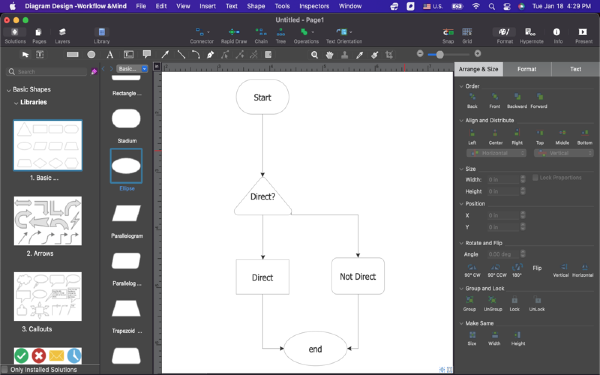Image resolution: width=600 pixels, height=375 pixels.
Task: Click the Group button
Action: point(470,303)
